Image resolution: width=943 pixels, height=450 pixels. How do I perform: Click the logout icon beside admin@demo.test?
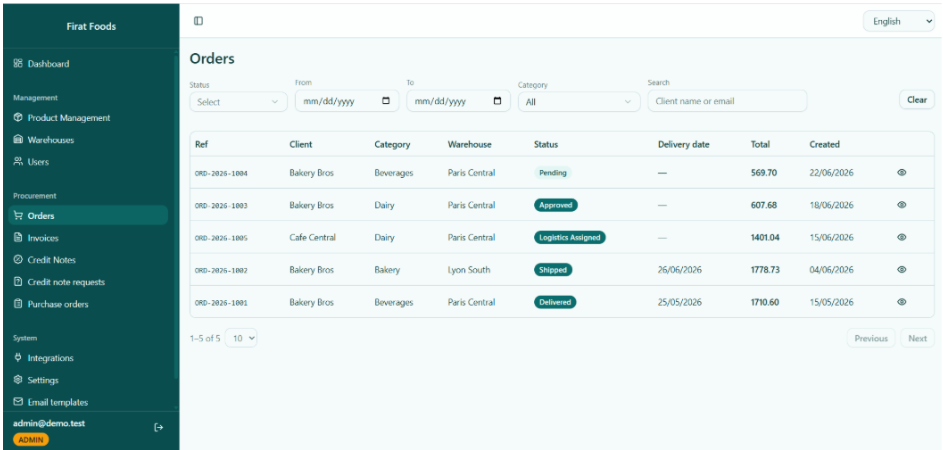159,427
